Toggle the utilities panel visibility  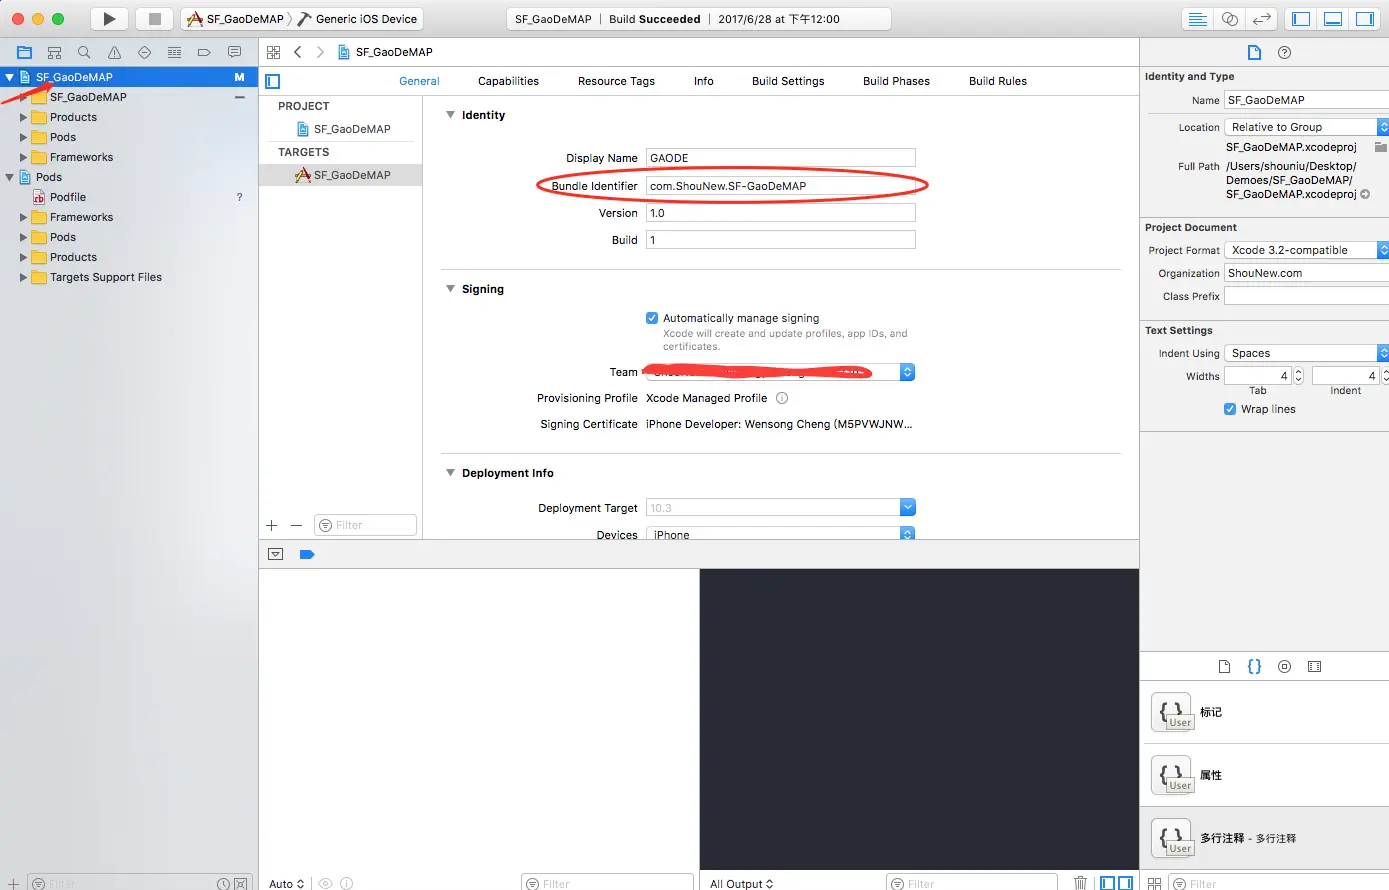[1365, 19]
